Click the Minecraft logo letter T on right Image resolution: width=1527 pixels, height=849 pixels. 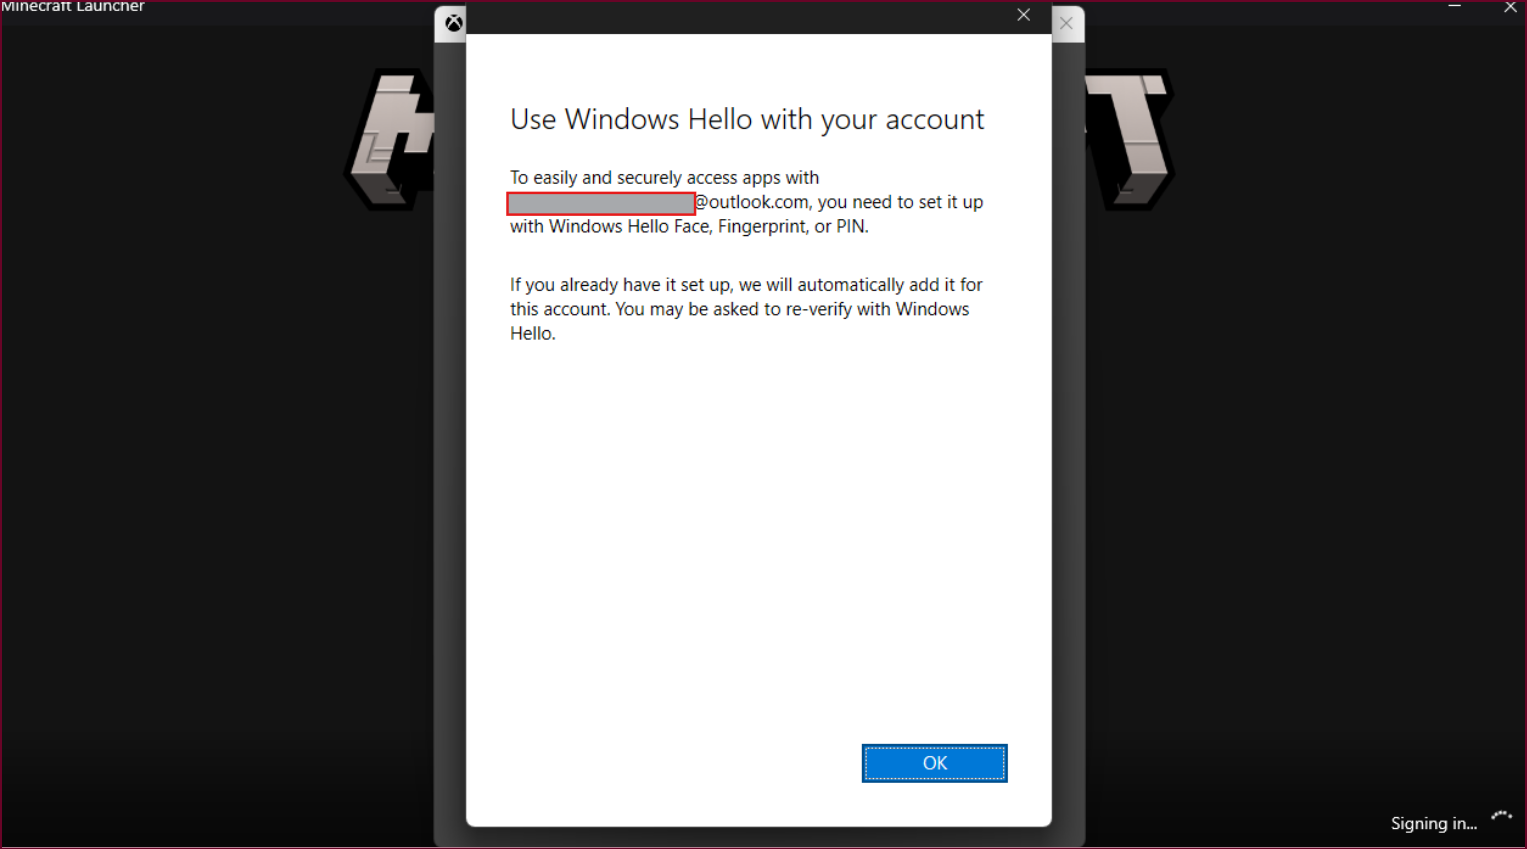(x=1130, y=139)
